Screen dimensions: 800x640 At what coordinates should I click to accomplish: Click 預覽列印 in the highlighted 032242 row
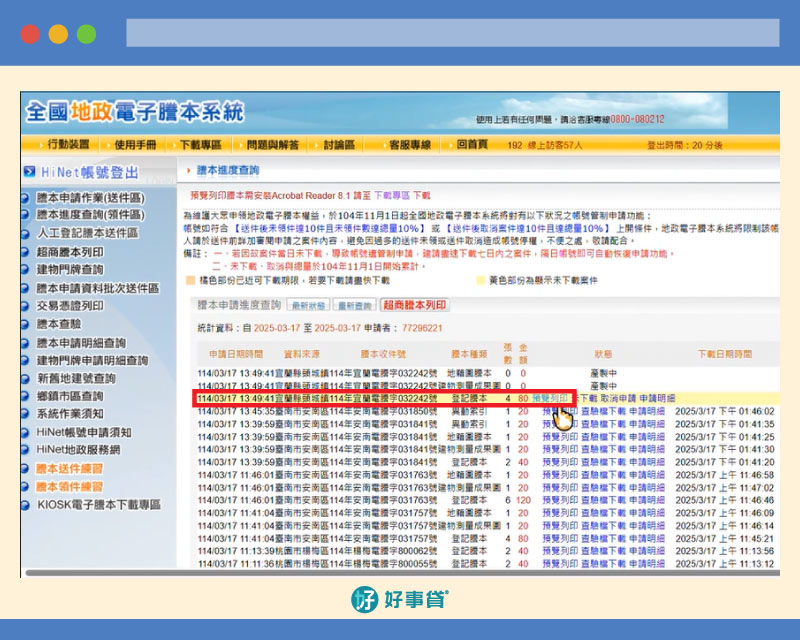[x=551, y=398]
